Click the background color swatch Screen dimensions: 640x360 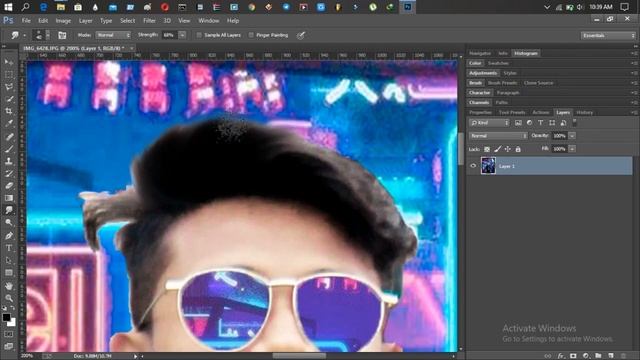[x=13, y=323]
